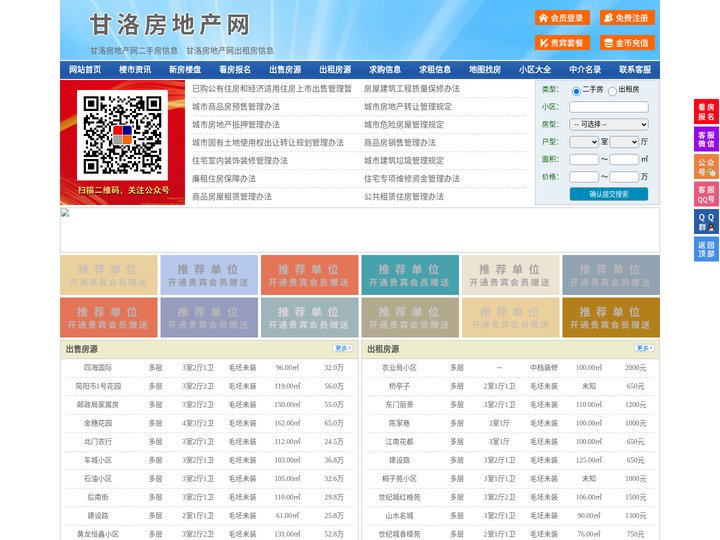Image resolution: width=720 pixels, height=540 pixels.
Task: Open 廉租住房保障办法 article link
Action: (224, 179)
